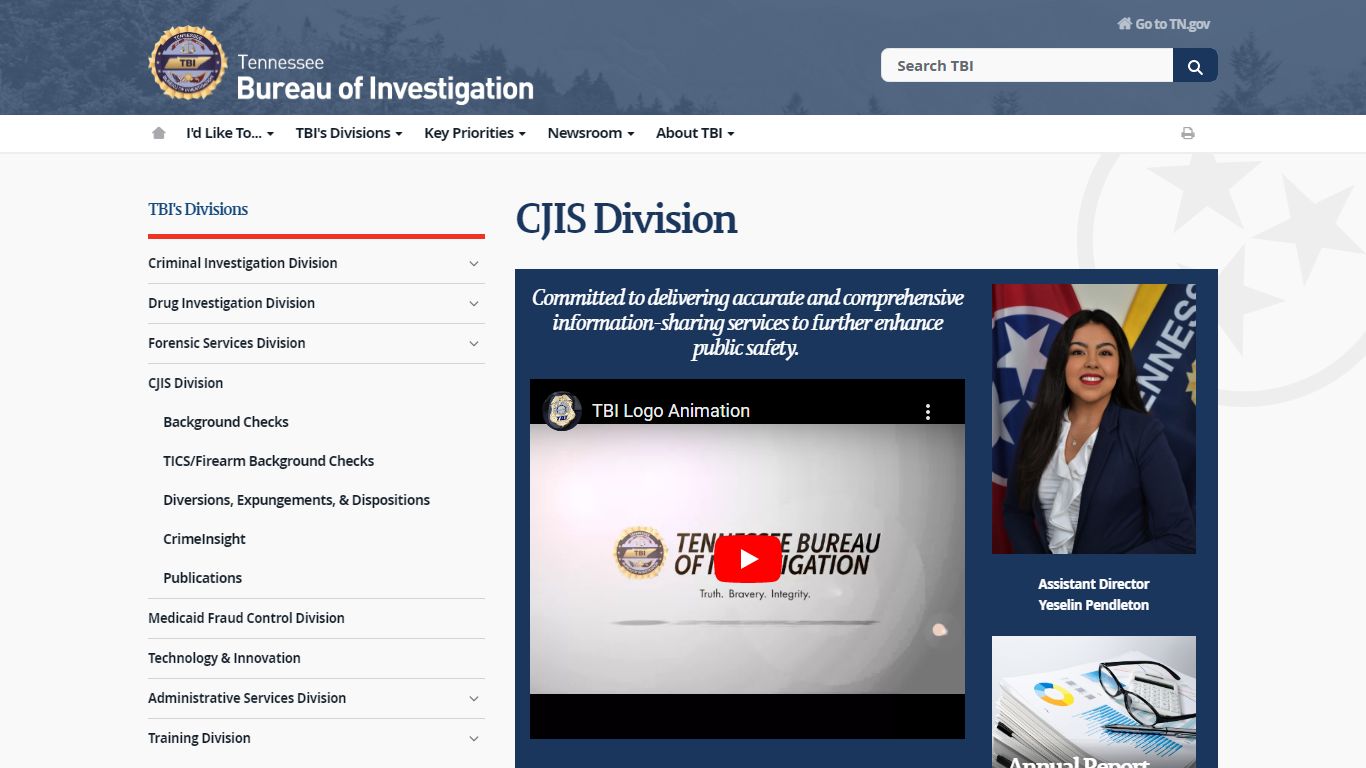Open the video three-dot options menu
The height and width of the screenshot is (768, 1366).
click(x=928, y=411)
